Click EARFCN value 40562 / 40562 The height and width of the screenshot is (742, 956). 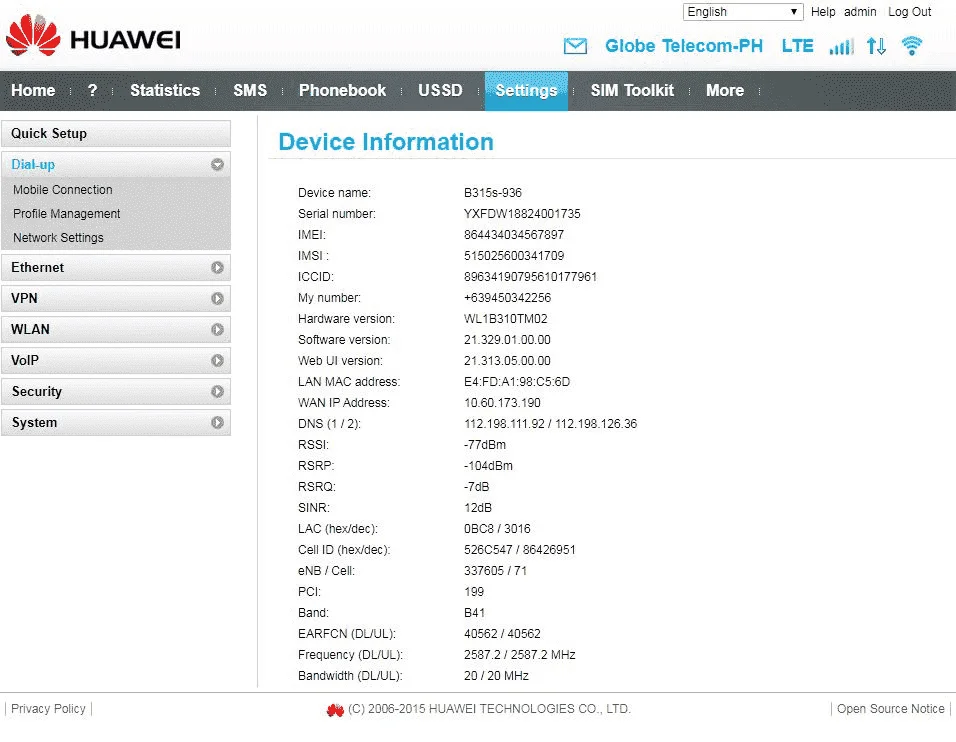[x=502, y=634]
